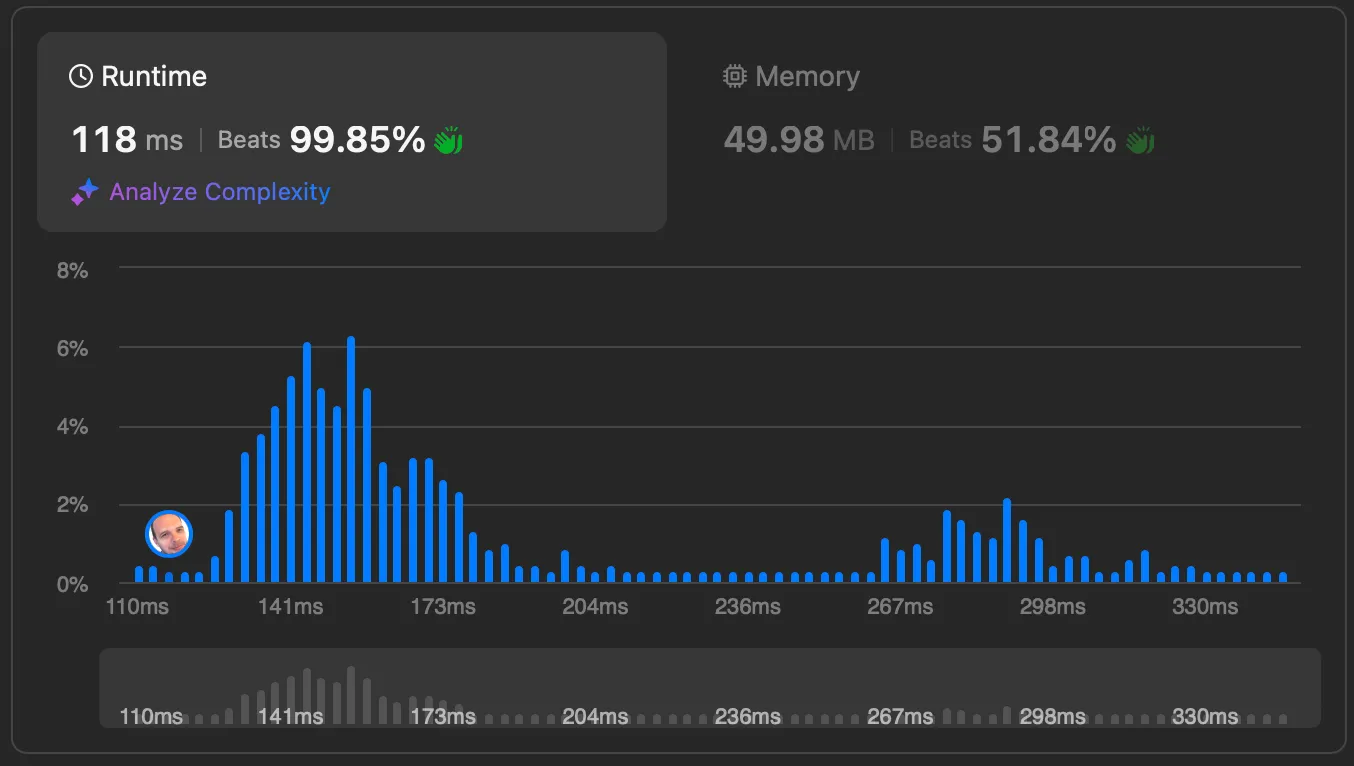Click the Memory chip icon
Viewport: 1354px width, 766px height.
point(735,77)
